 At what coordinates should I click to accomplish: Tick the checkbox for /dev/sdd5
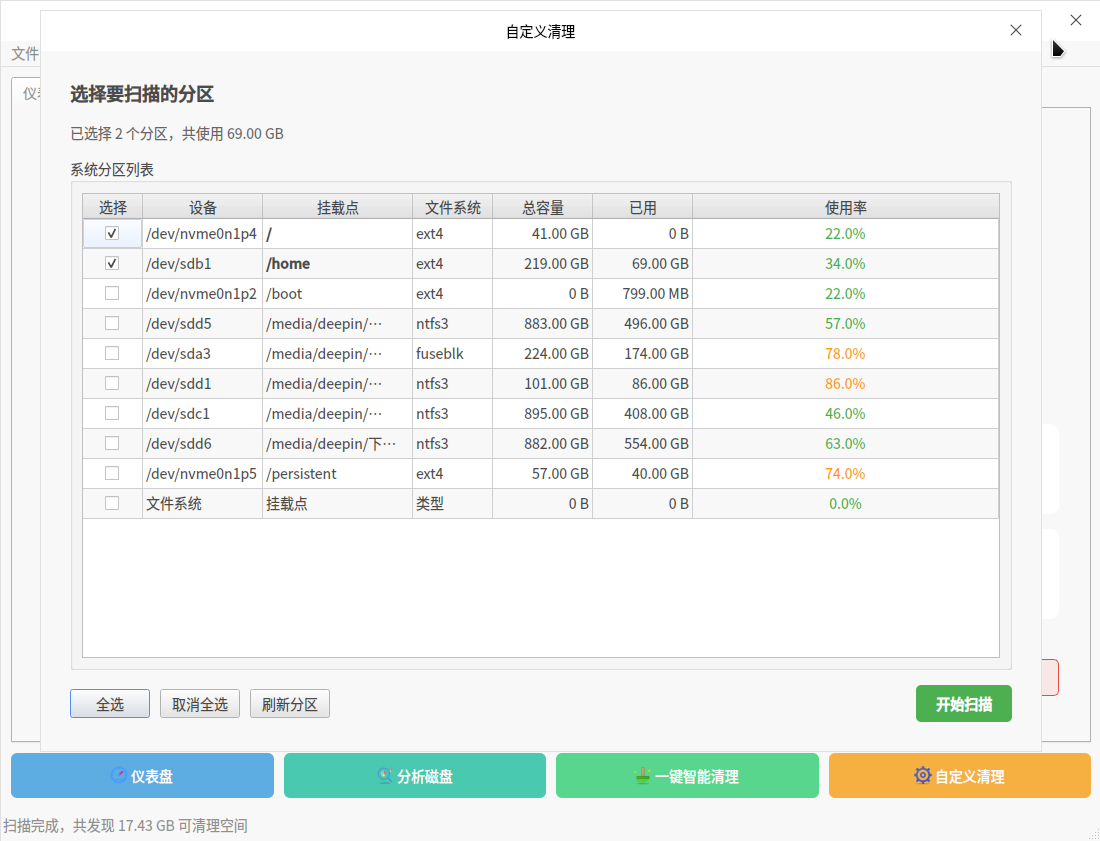[x=112, y=323]
